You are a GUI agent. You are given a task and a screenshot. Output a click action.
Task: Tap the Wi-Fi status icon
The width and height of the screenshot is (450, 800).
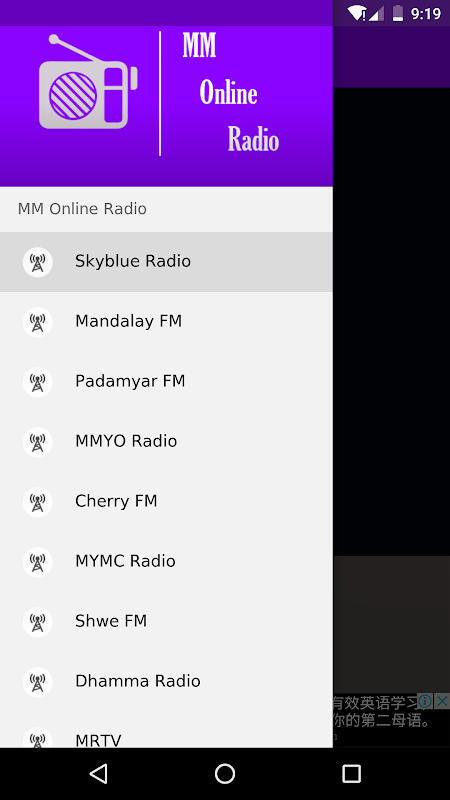point(357,13)
